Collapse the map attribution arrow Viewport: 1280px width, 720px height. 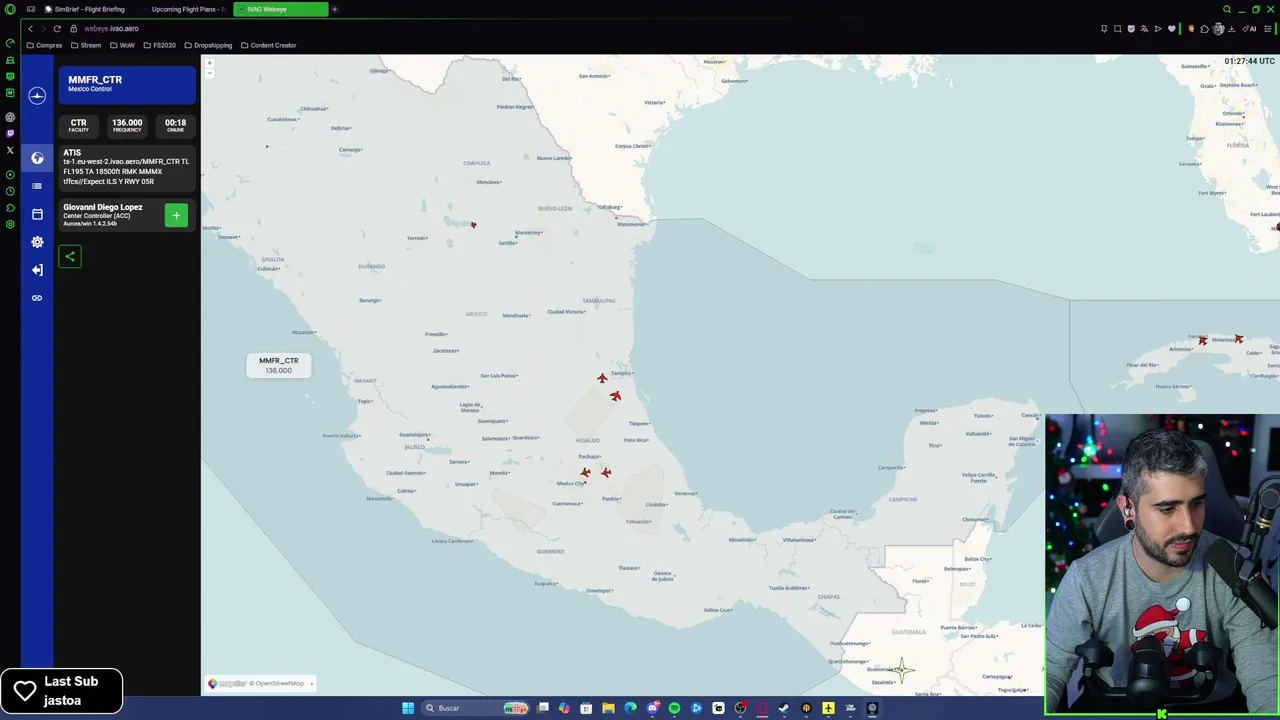[x=311, y=683]
